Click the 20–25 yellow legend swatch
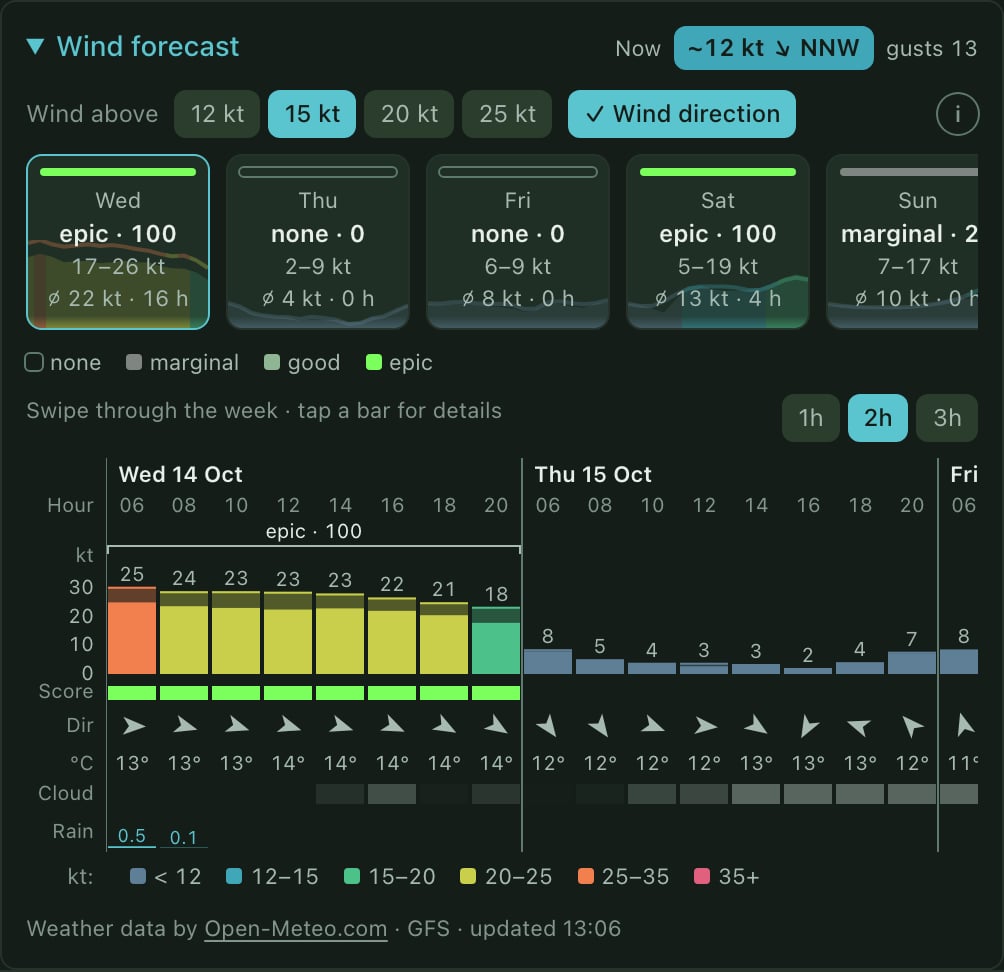This screenshot has height=972, width=1004. (468, 876)
